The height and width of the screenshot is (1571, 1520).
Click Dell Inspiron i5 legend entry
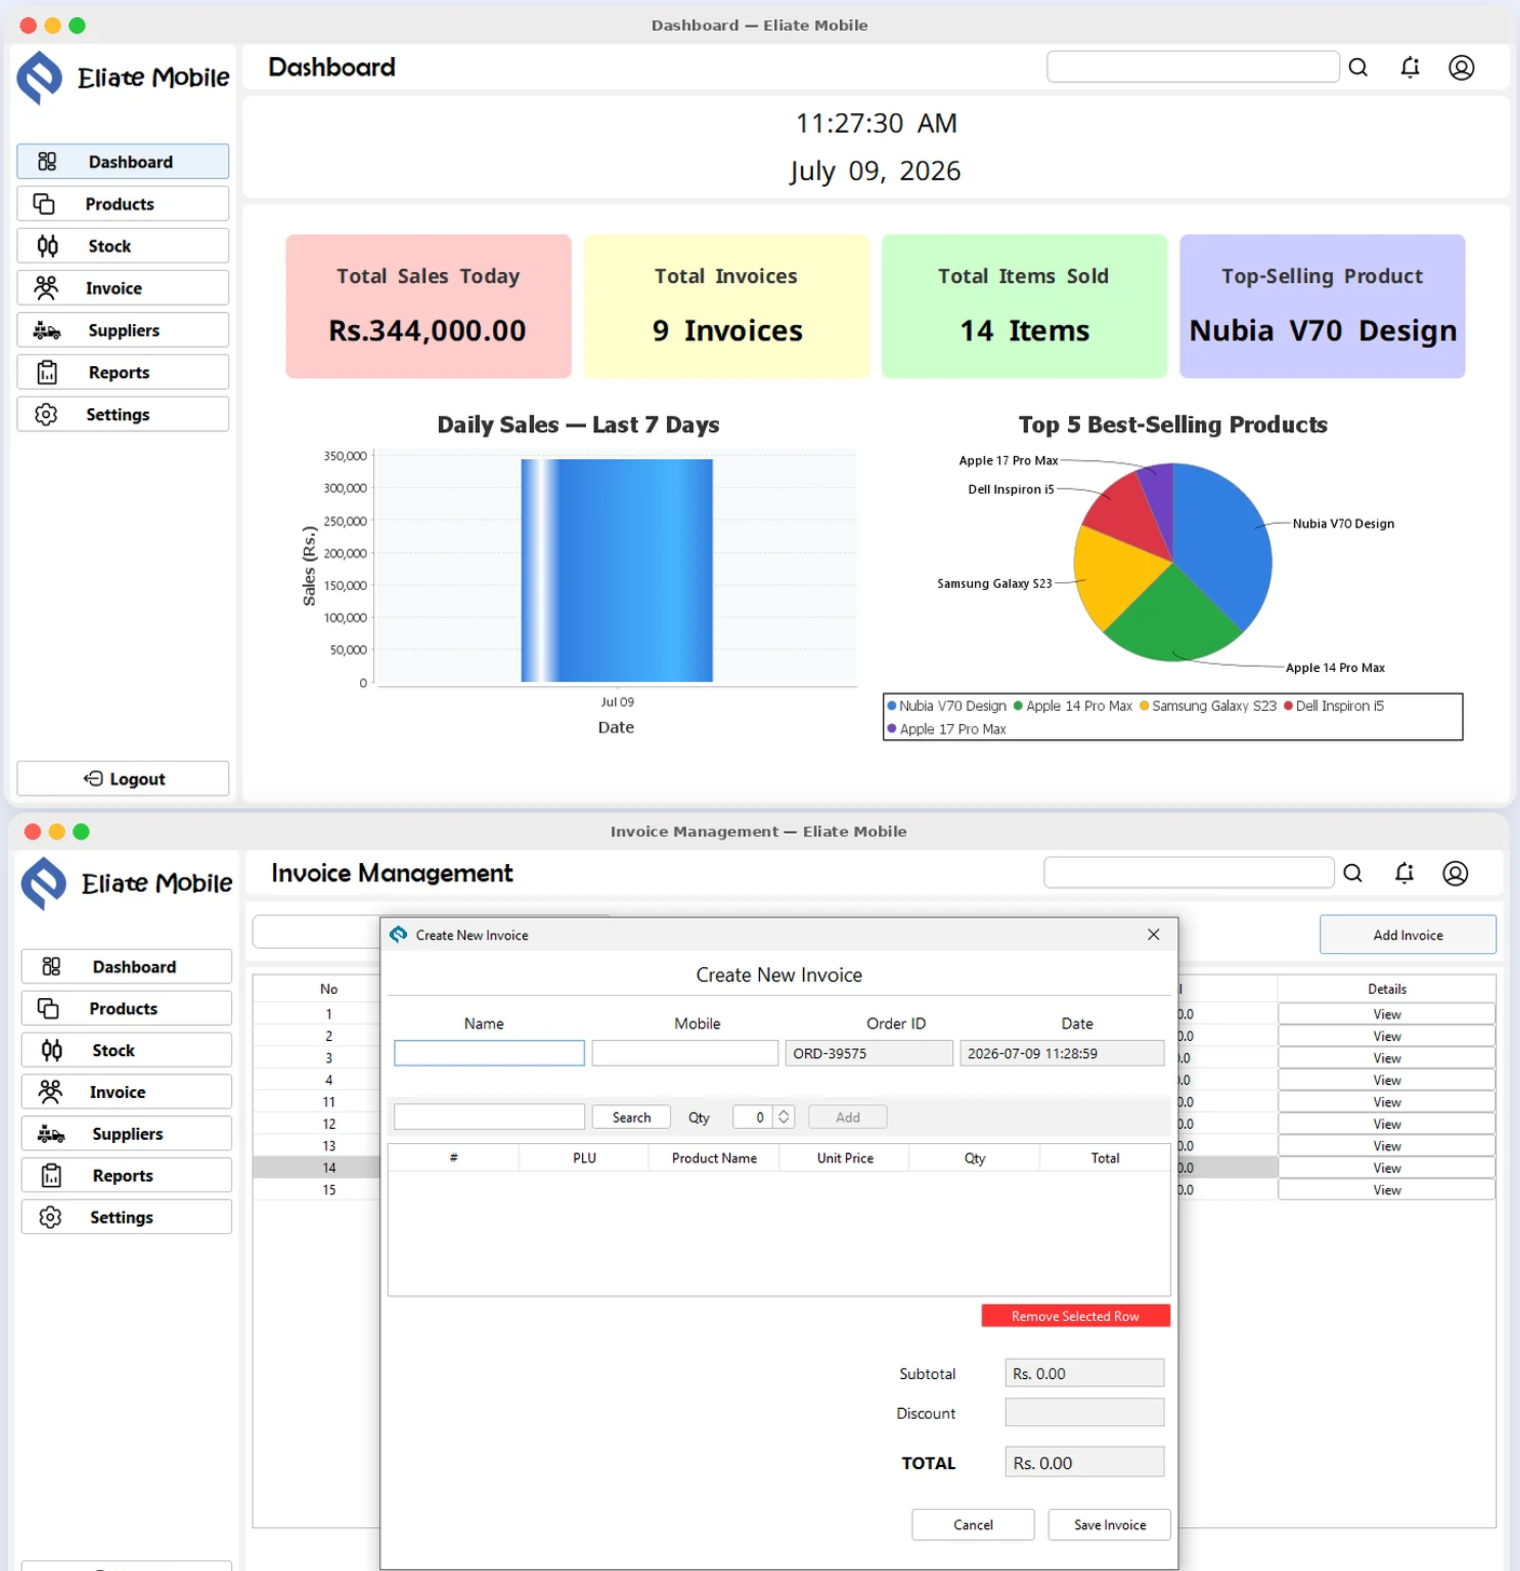click(x=1334, y=706)
